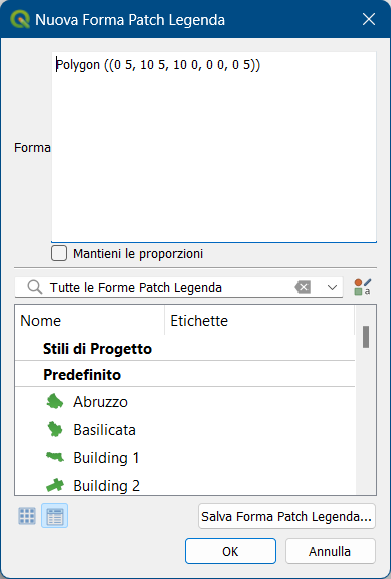Select the Building 2 shape icon
391x579 pixels.
[55, 485]
